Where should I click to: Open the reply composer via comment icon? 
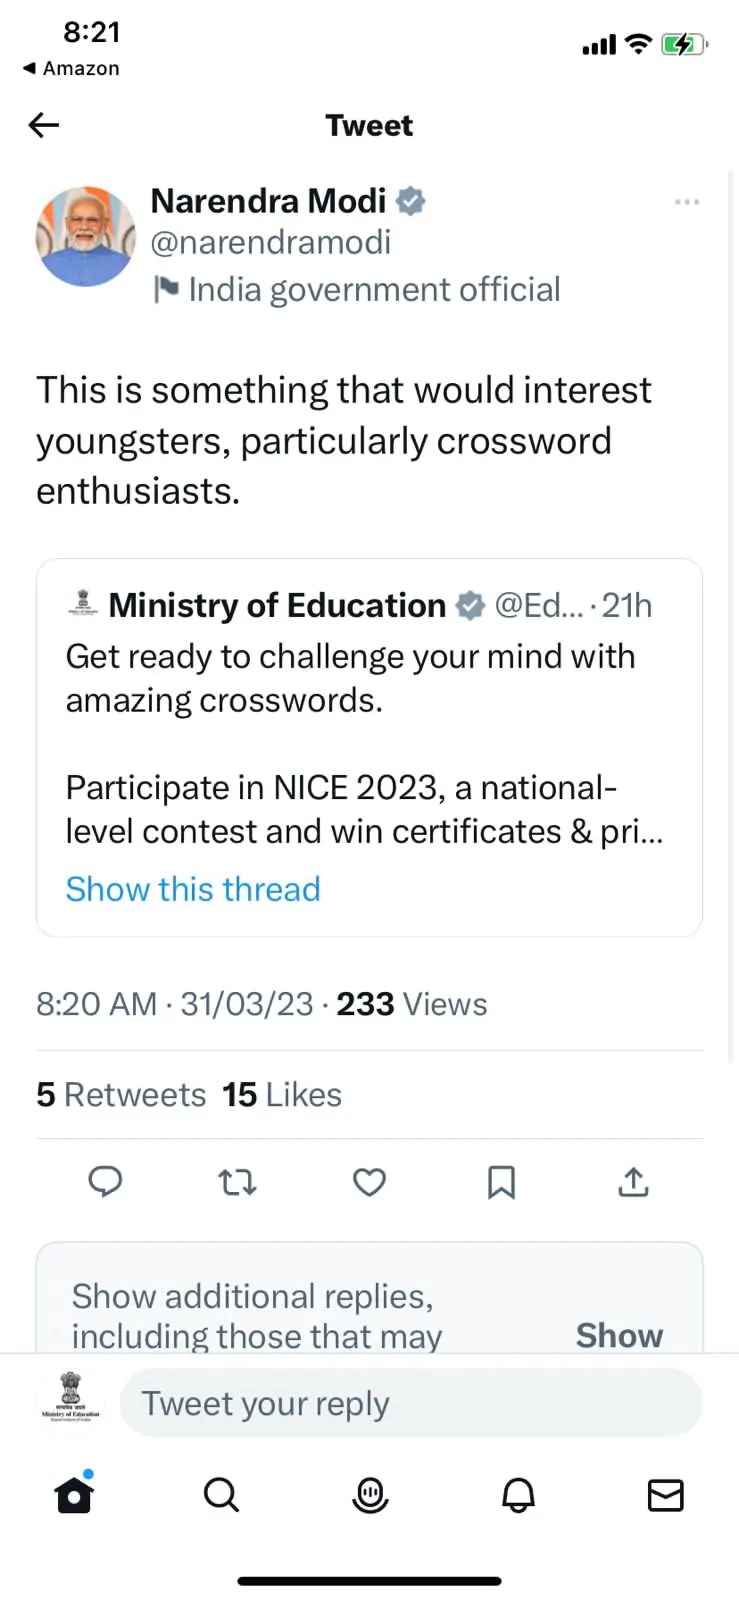coord(105,1182)
